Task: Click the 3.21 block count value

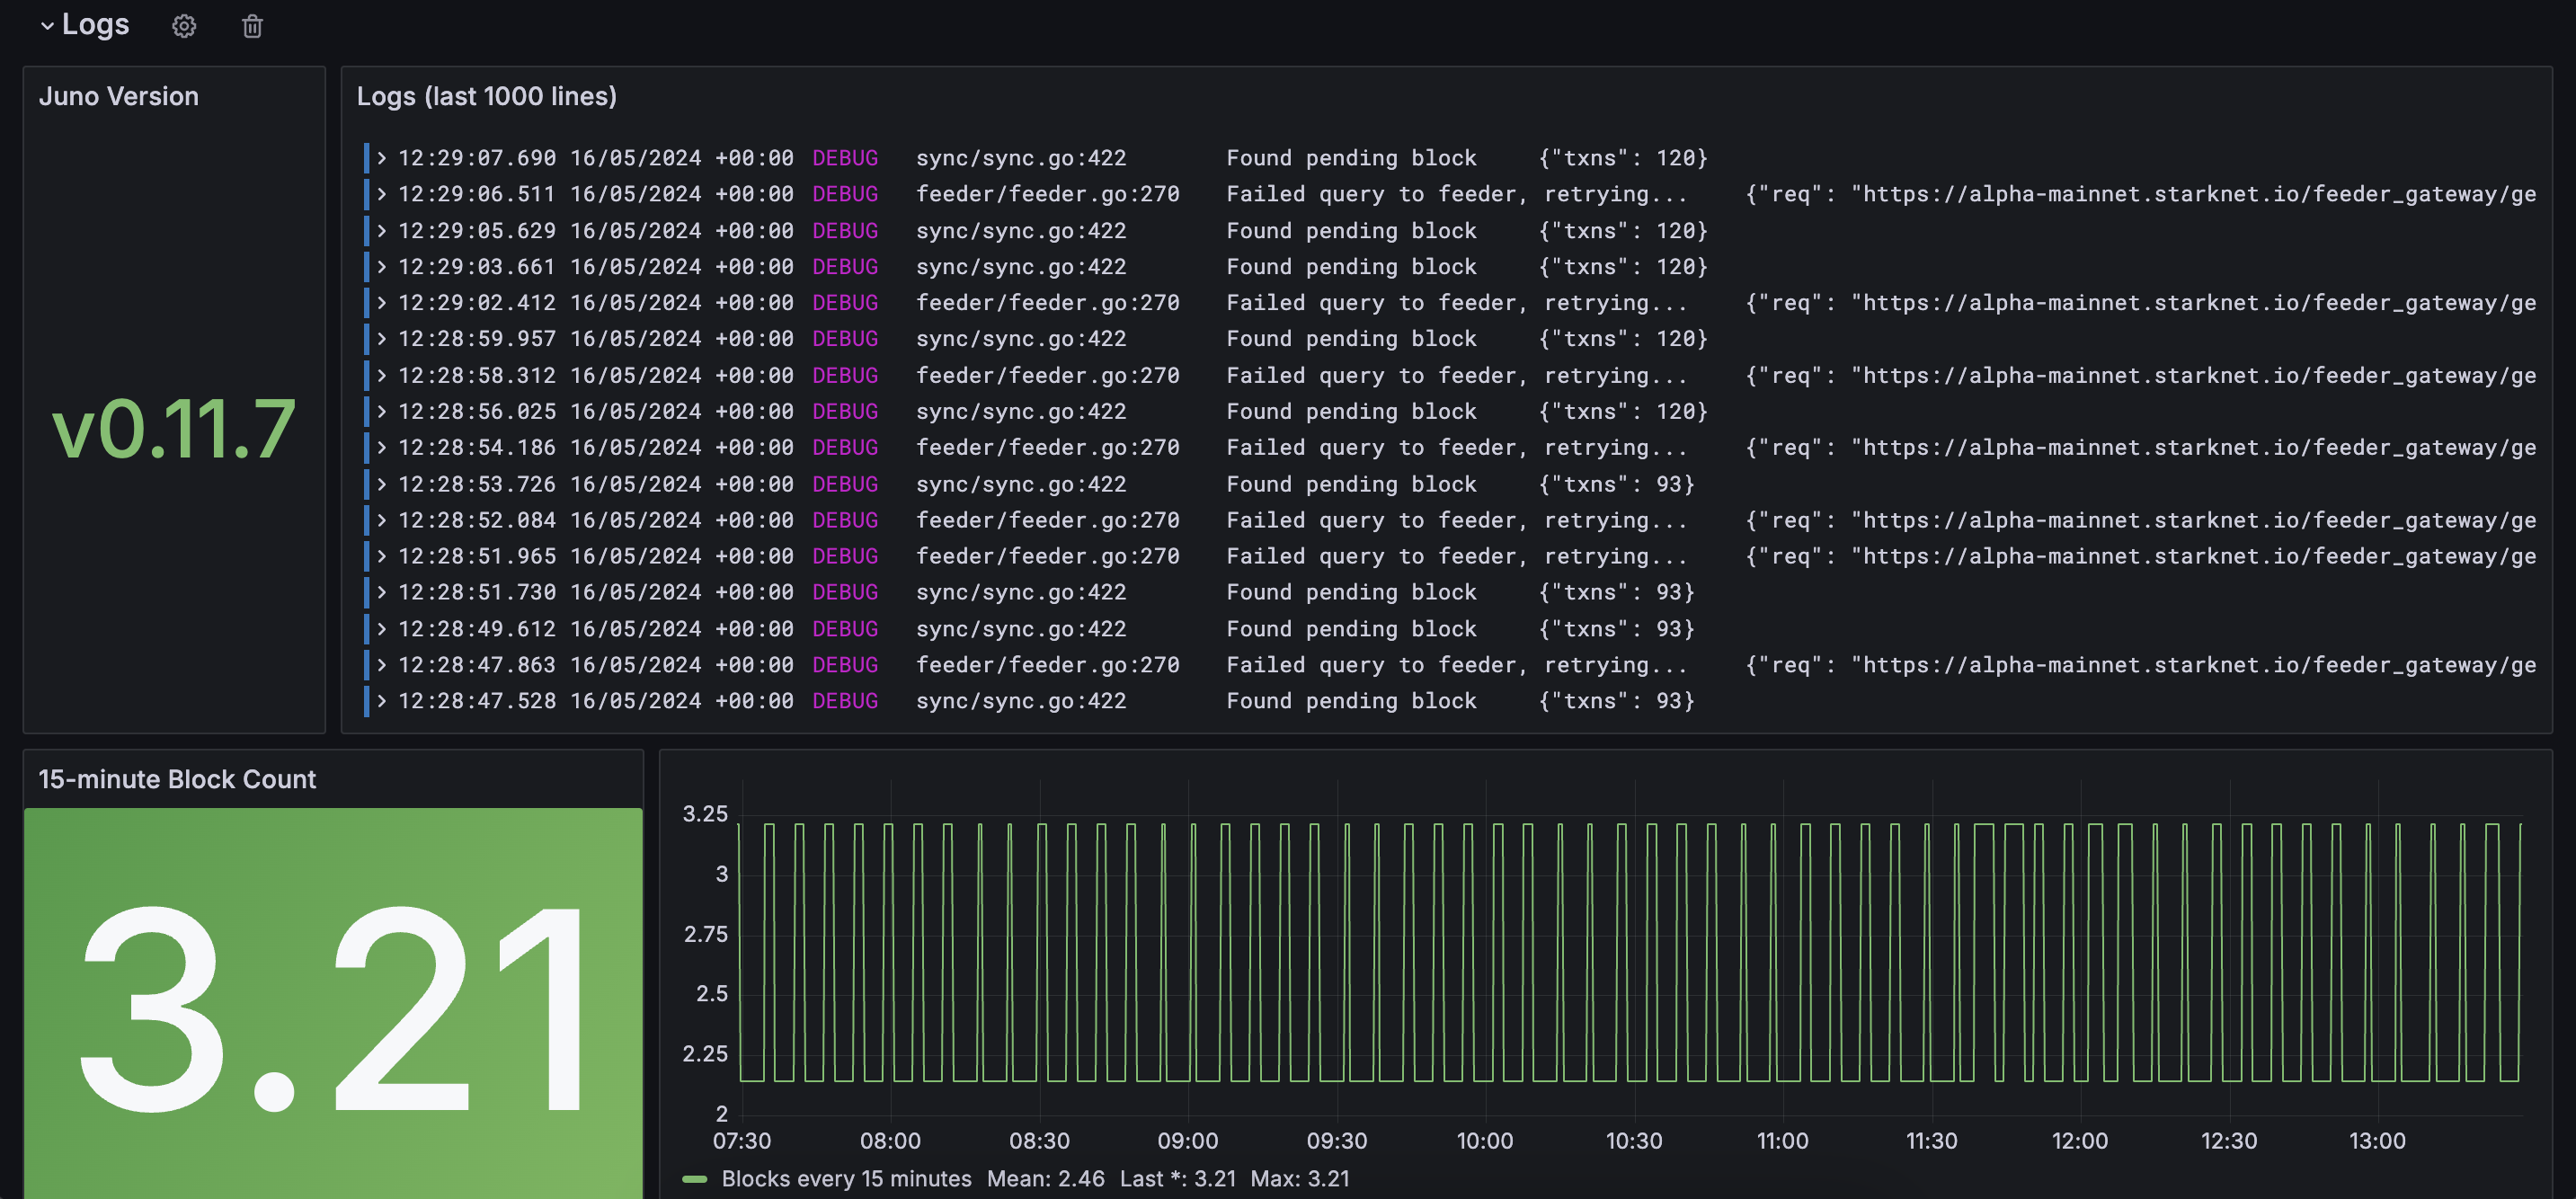Action: point(333,1008)
